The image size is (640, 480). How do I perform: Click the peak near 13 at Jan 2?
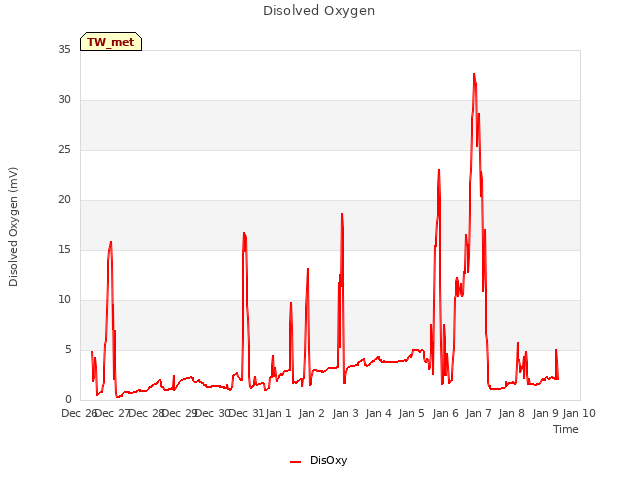(308, 269)
